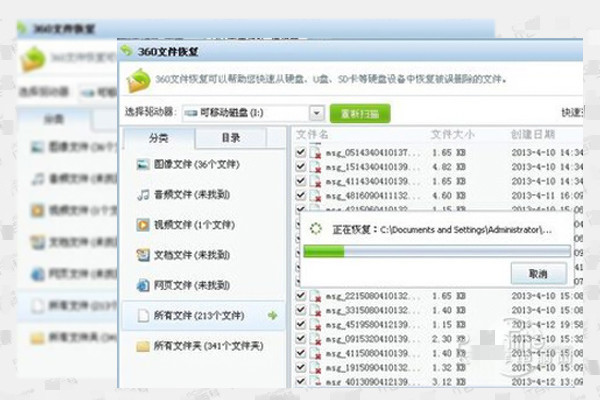The height and width of the screenshot is (400, 600).
Task: Select the 网页文件 web page icon
Action: pos(143,285)
